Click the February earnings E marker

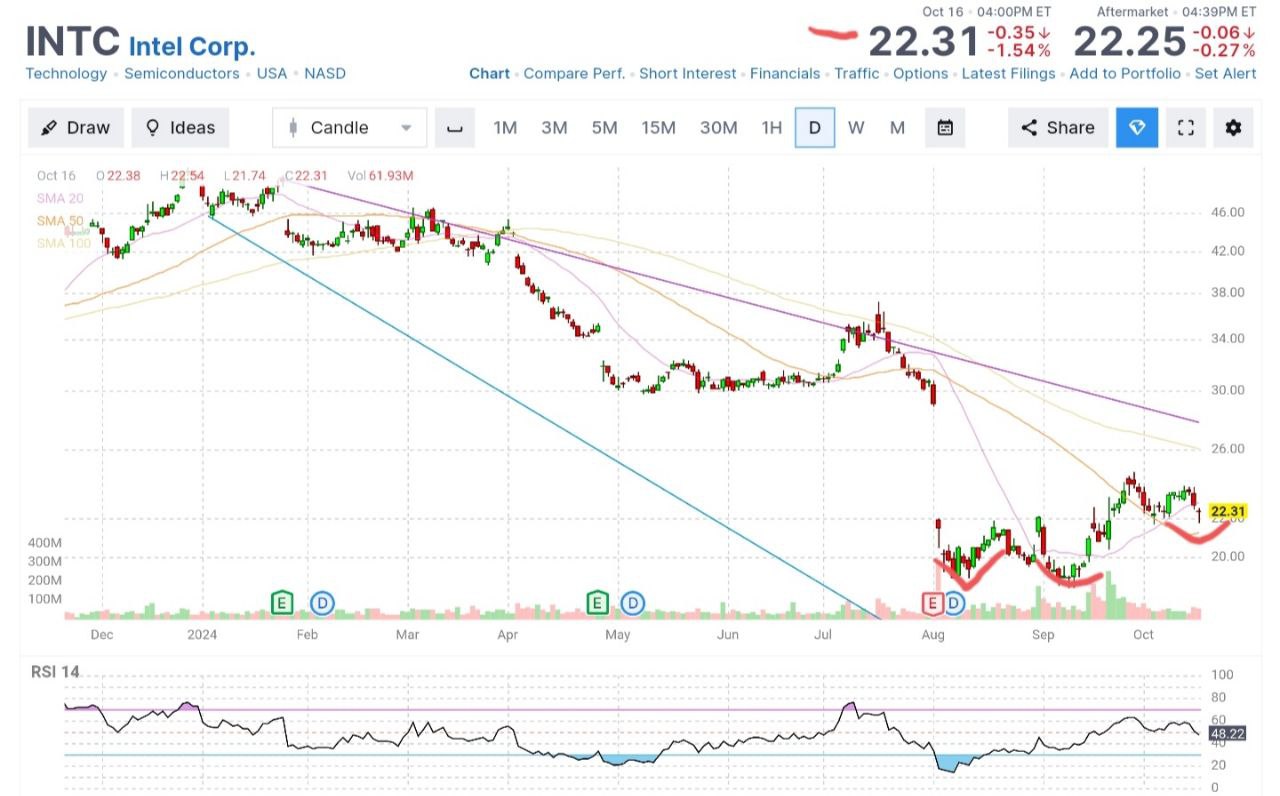tap(284, 603)
